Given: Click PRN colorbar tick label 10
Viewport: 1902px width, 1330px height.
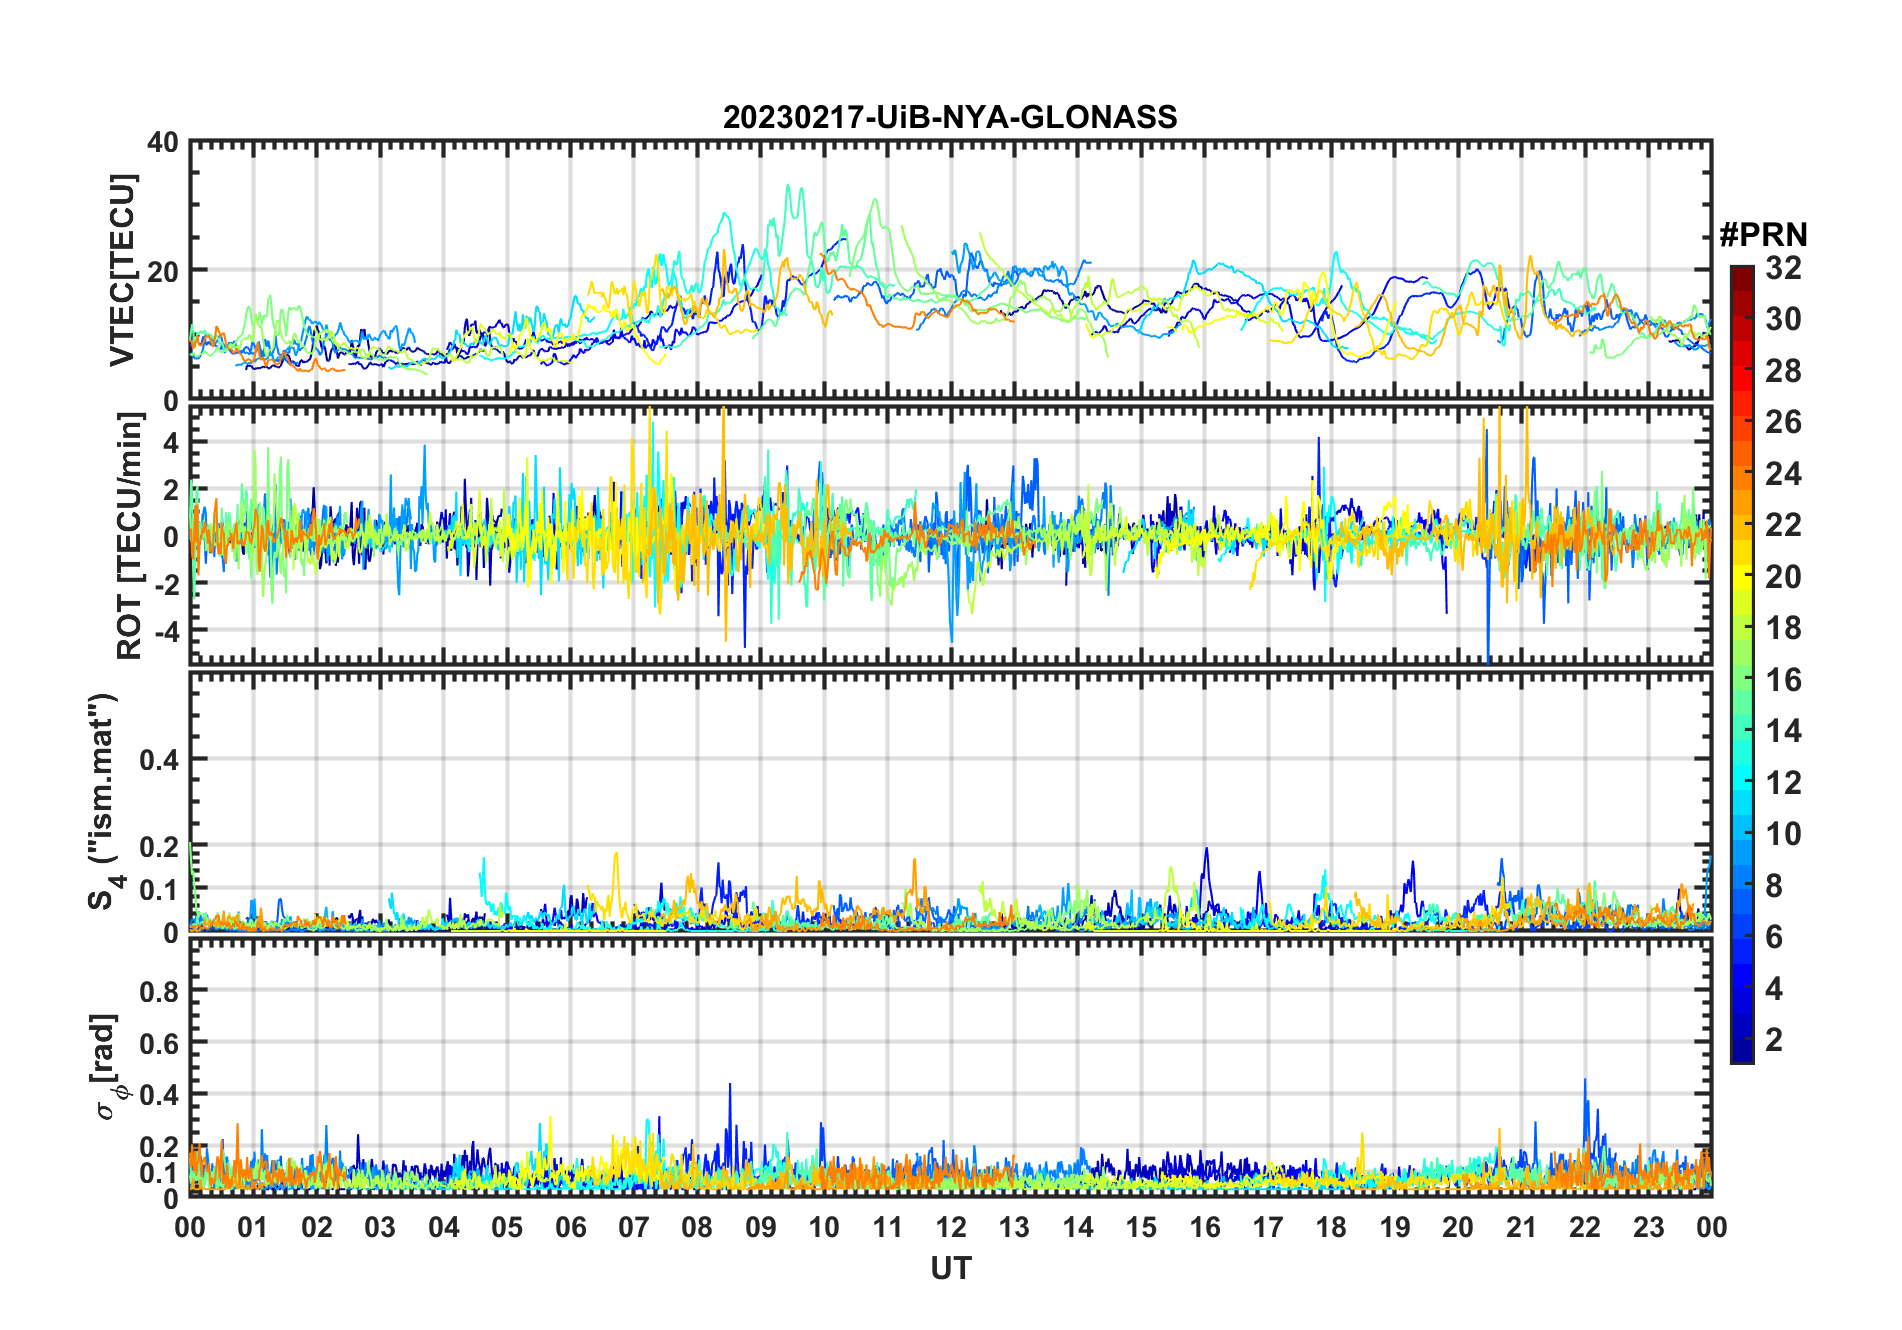Looking at the screenshot, I should tap(1784, 834).
